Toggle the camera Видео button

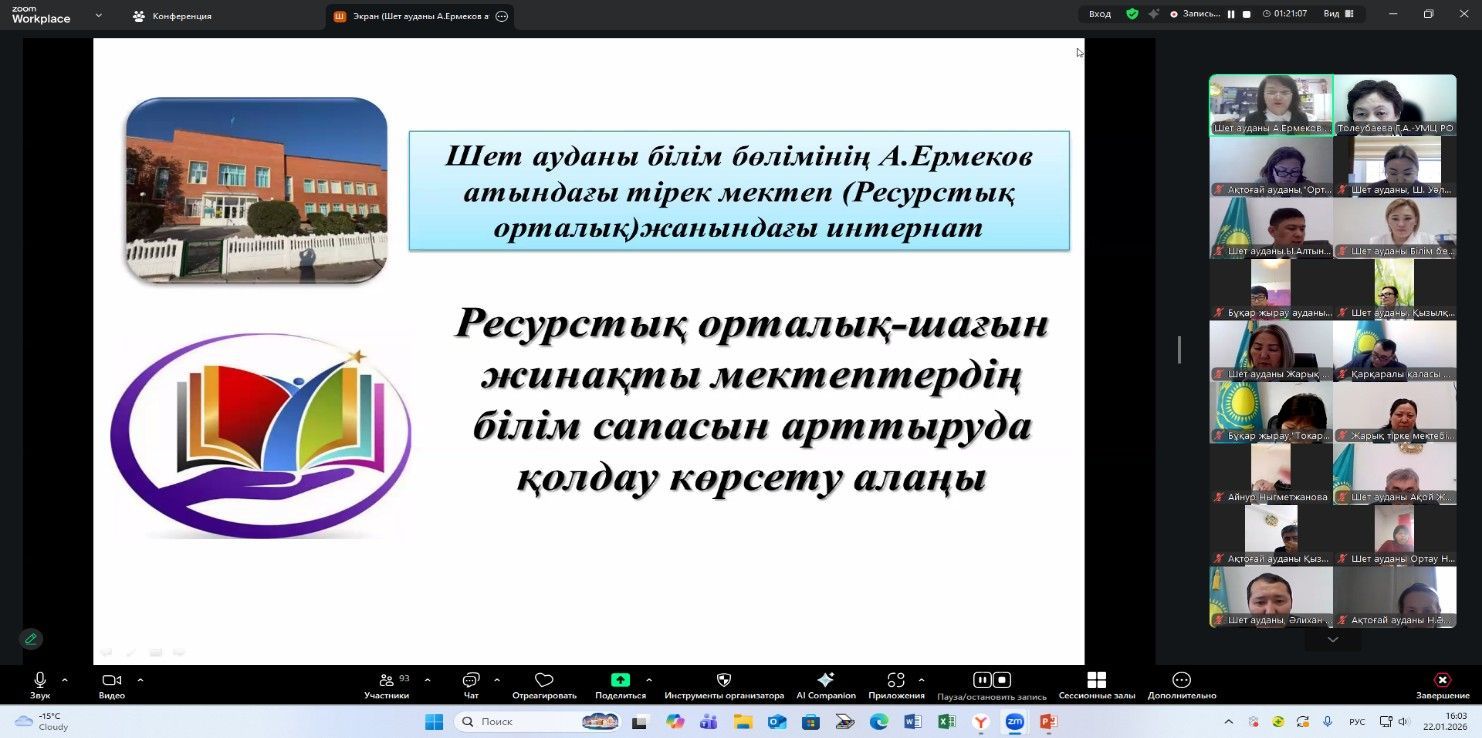(111, 685)
